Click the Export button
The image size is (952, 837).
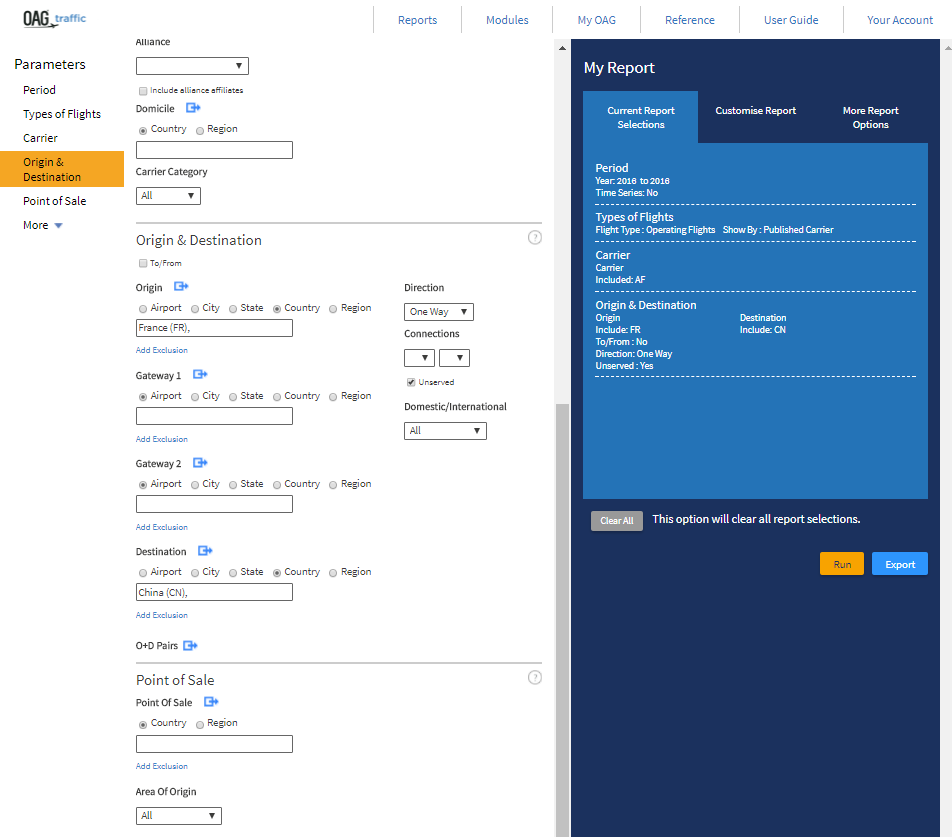[900, 564]
